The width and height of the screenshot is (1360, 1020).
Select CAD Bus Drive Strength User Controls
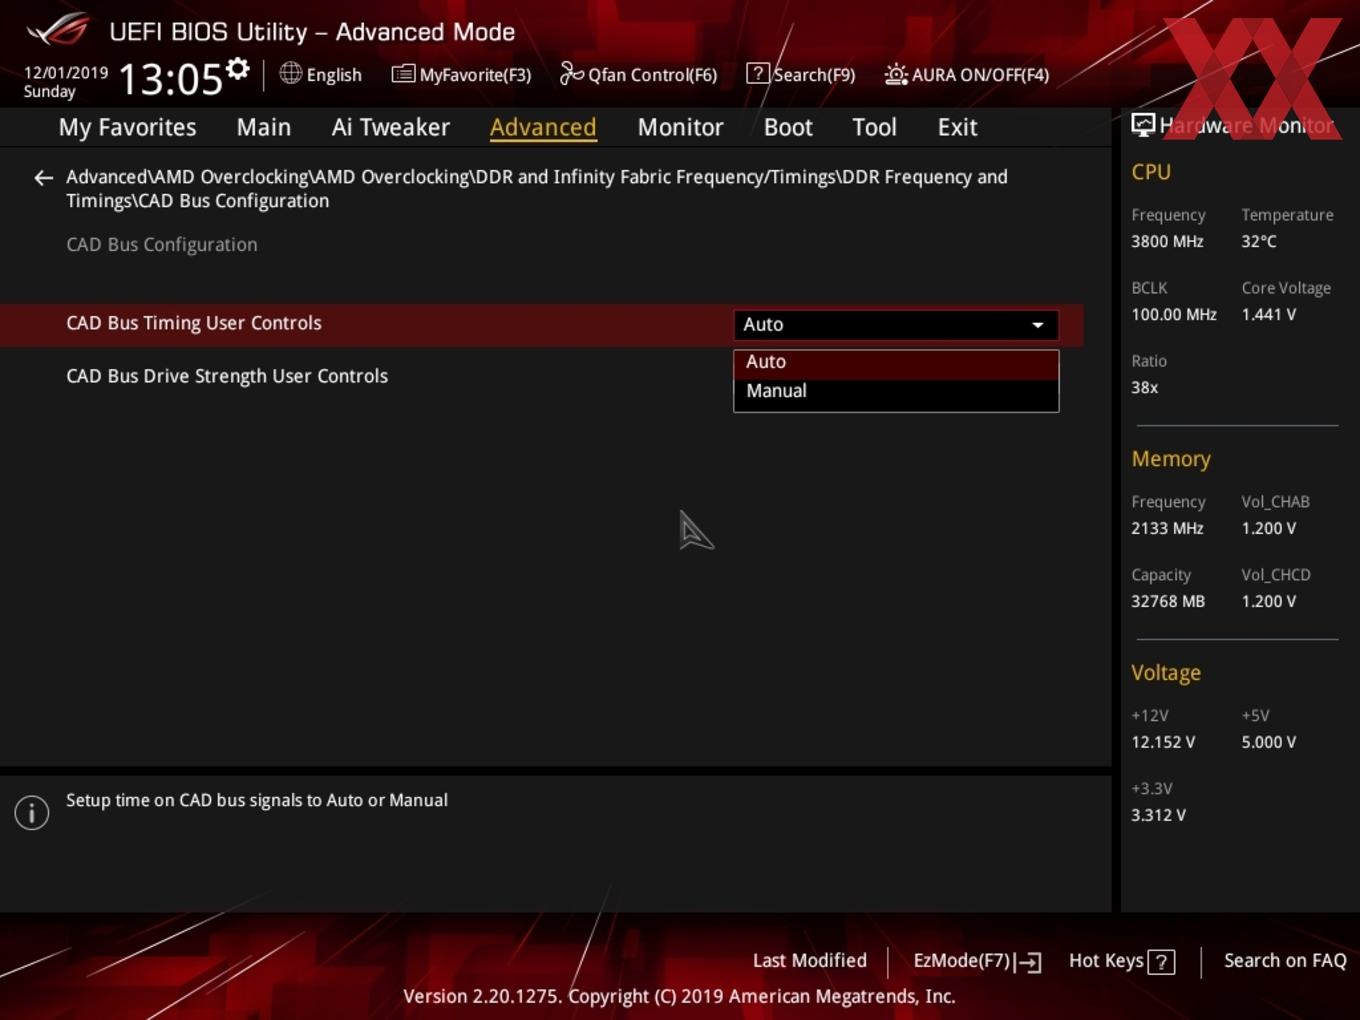(227, 376)
